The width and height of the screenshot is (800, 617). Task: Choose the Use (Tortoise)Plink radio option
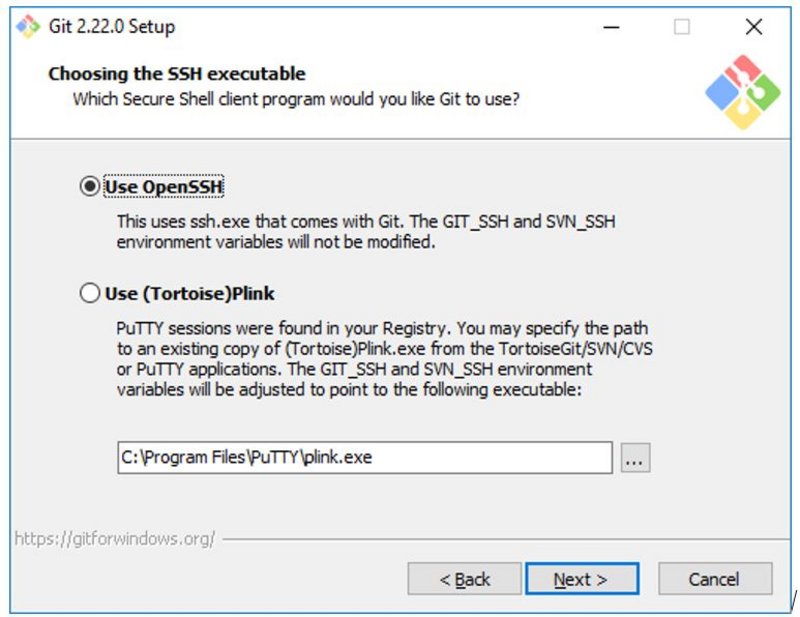coord(90,294)
